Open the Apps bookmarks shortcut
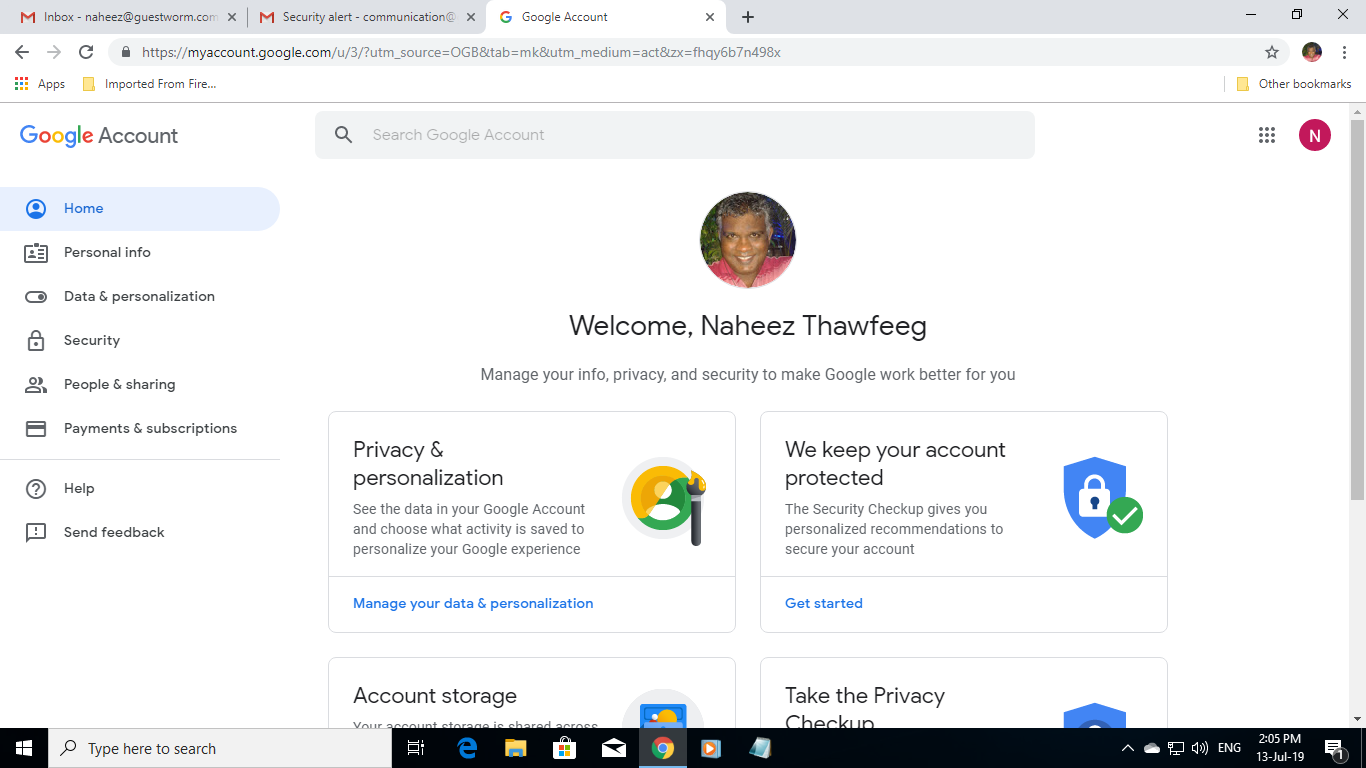The height and width of the screenshot is (768, 1366). click(40, 84)
